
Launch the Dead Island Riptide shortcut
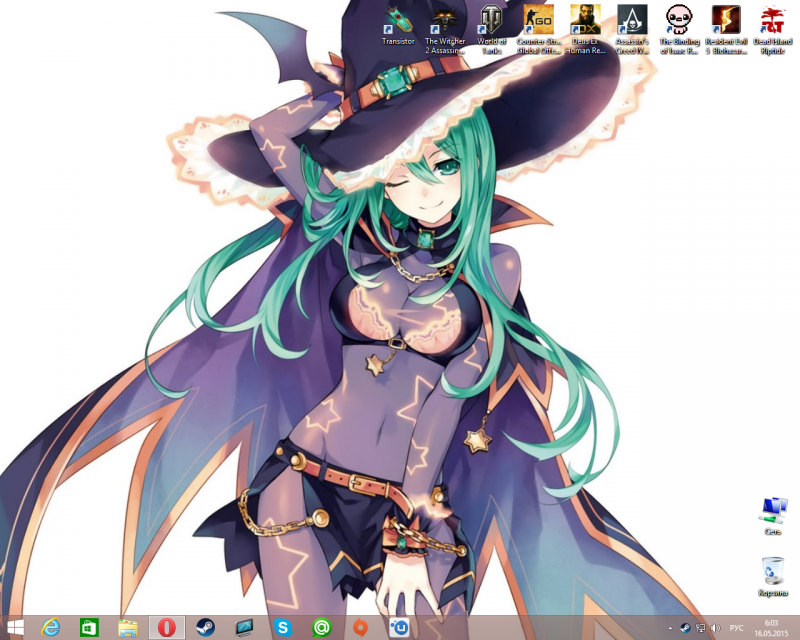click(x=772, y=31)
